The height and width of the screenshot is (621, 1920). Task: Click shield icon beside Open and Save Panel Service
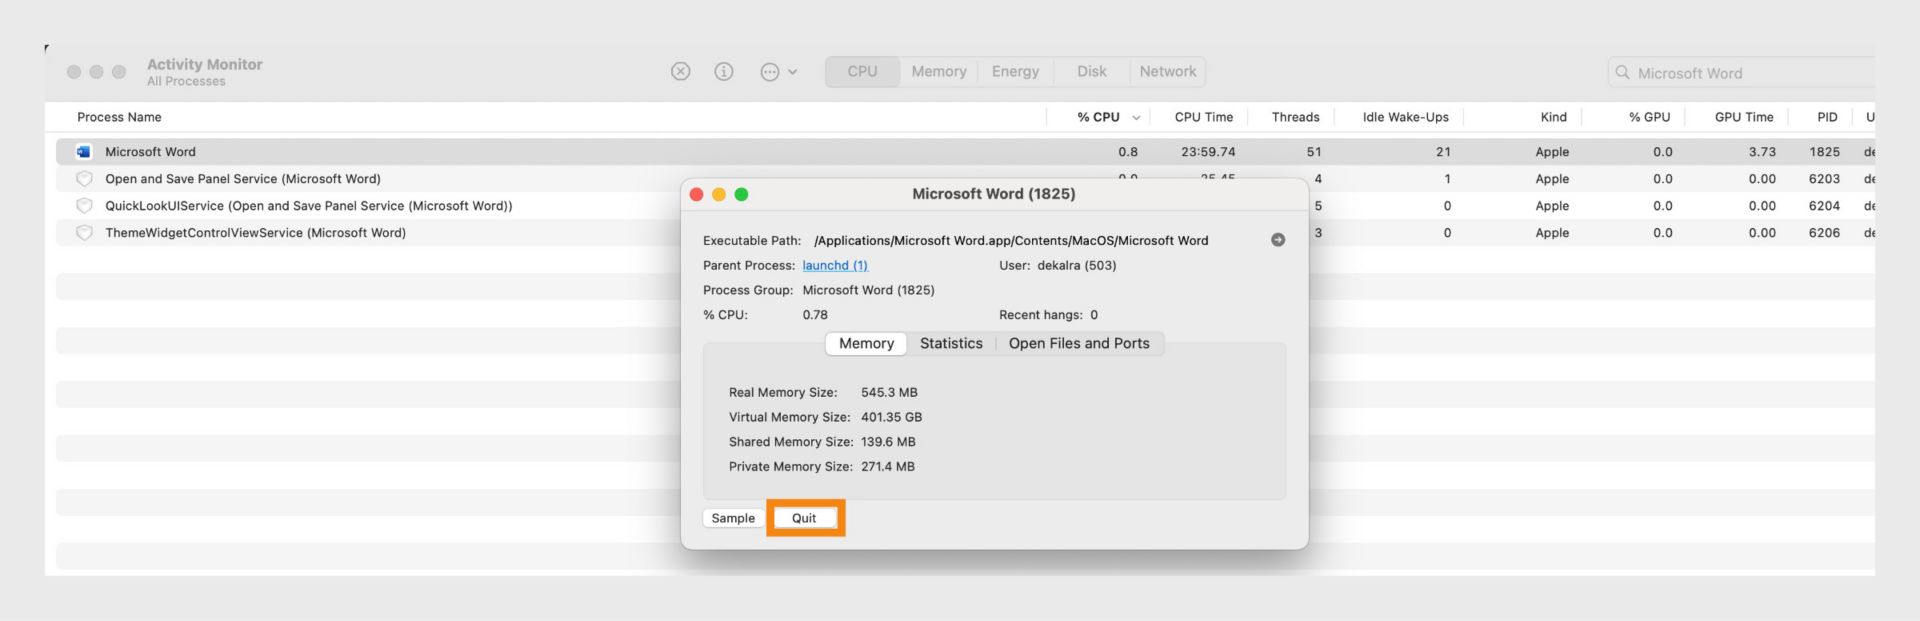tap(84, 179)
